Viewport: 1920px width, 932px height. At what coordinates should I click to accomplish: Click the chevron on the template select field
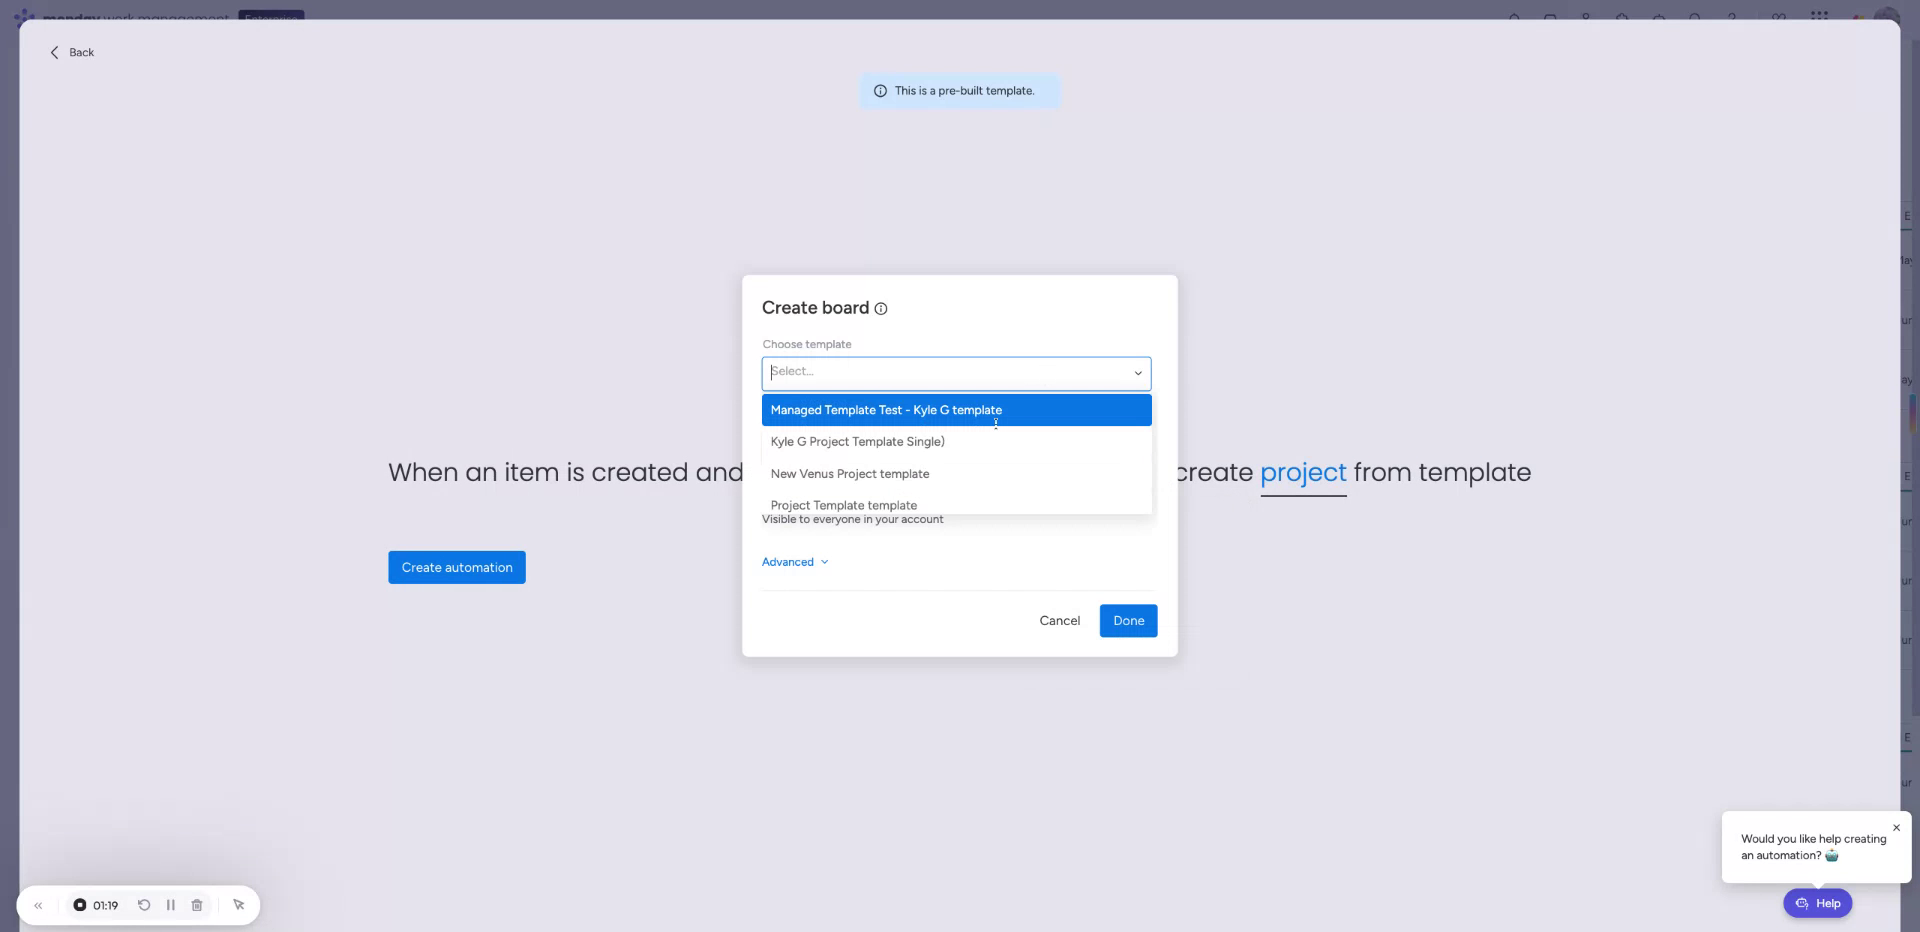click(x=1137, y=373)
